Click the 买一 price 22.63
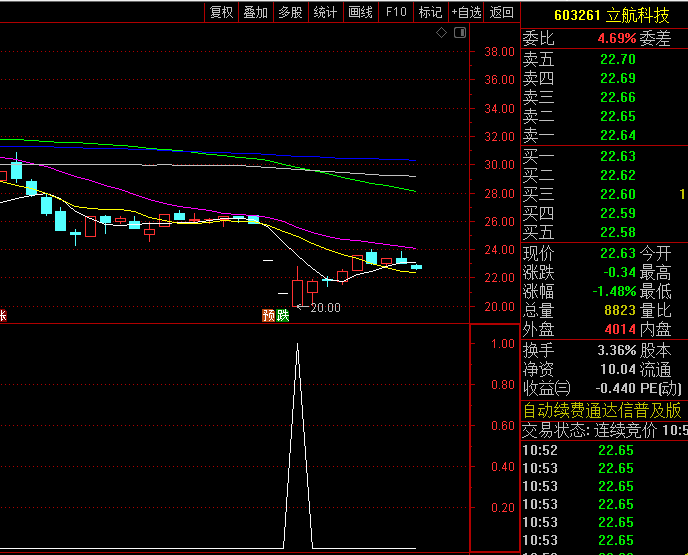The width and height of the screenshot is (688, 555). point(618,156)
